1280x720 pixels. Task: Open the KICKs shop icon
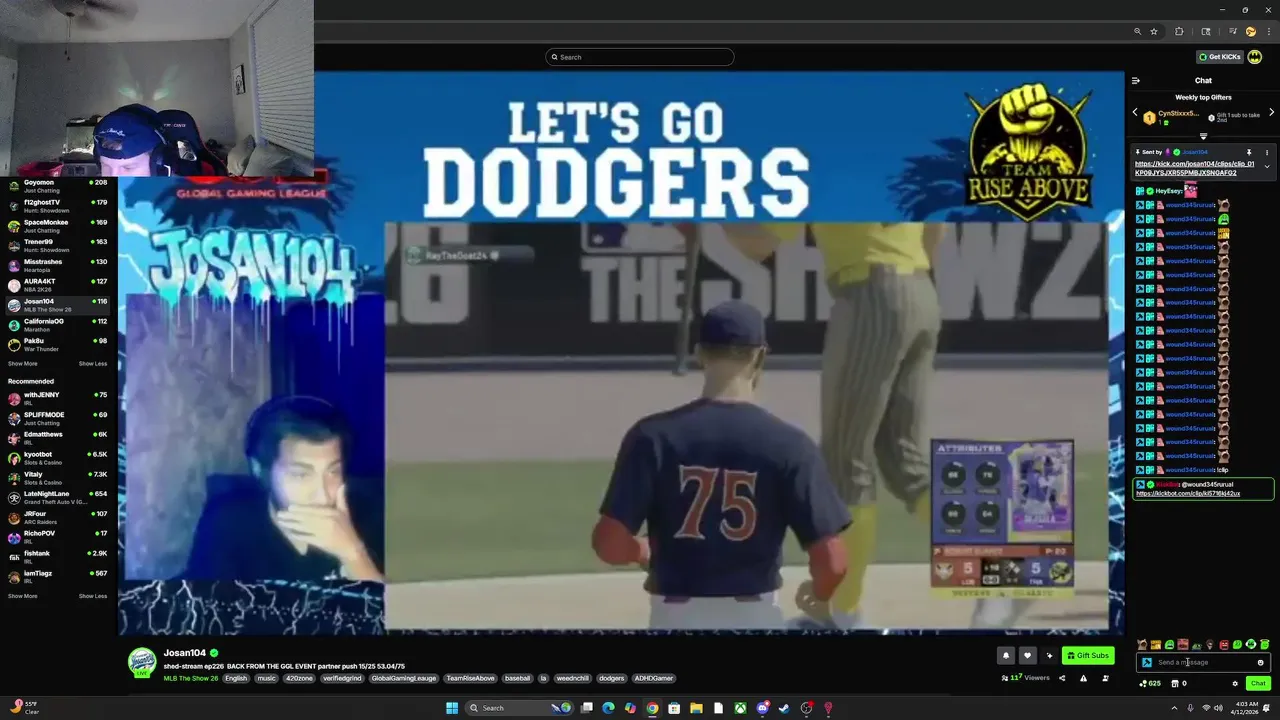tap(1175, 684)
